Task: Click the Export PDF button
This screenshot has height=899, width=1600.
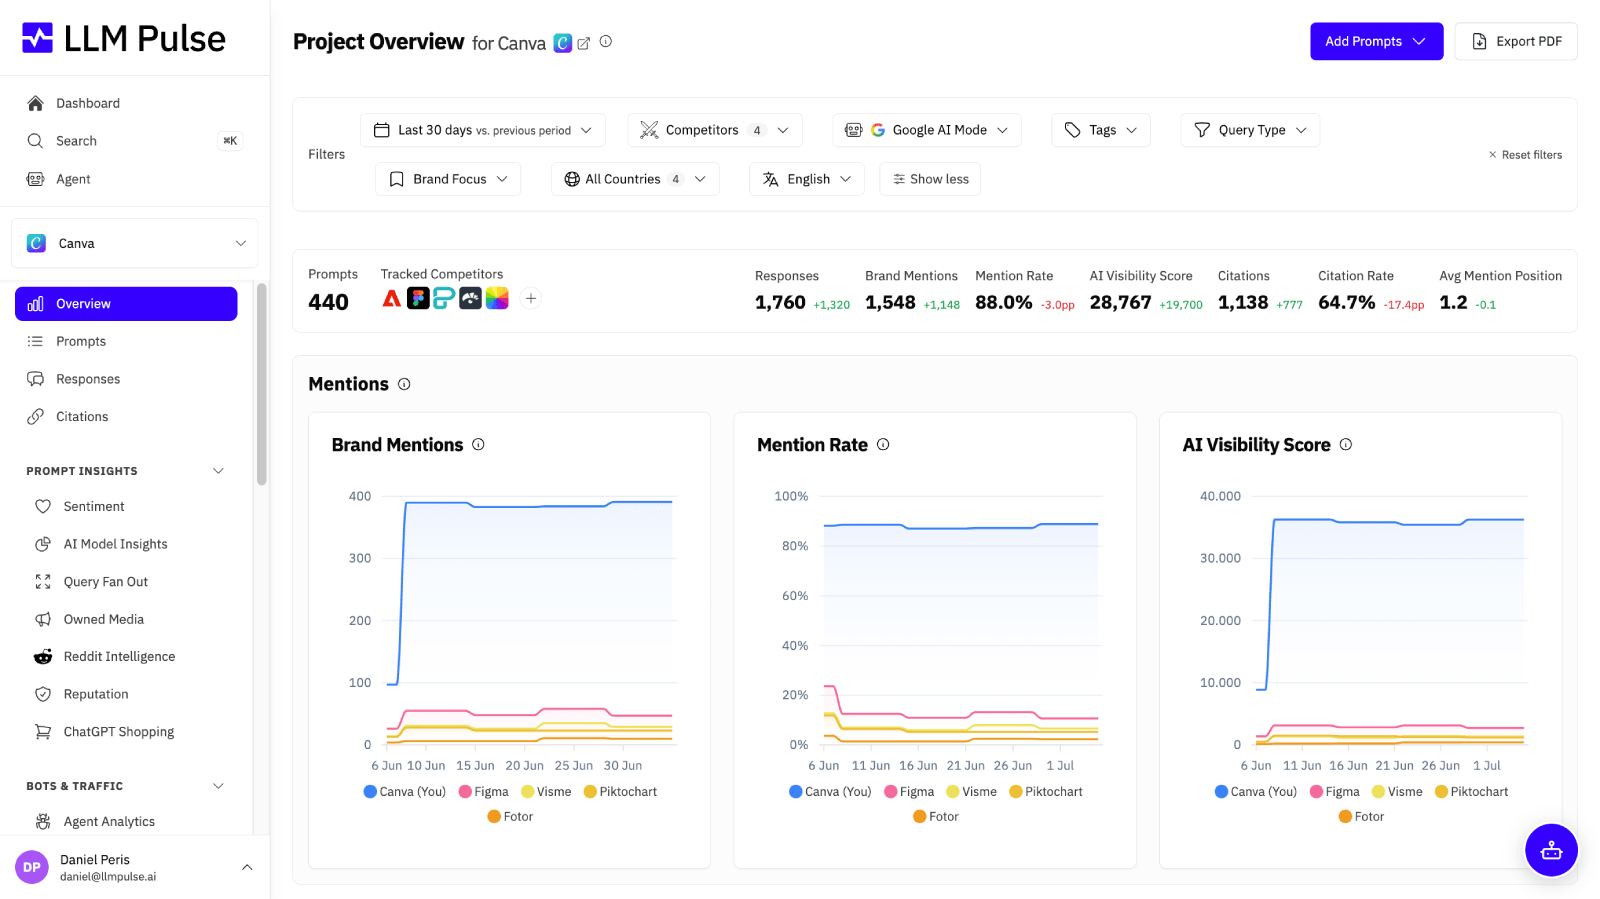Action: coord(1516,41)
